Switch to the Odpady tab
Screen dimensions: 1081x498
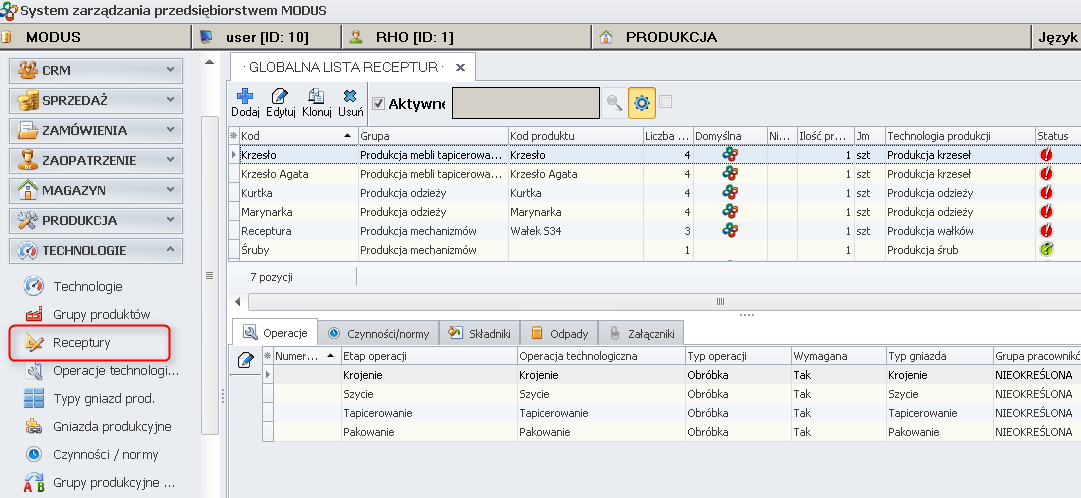(x=559, y=333)
